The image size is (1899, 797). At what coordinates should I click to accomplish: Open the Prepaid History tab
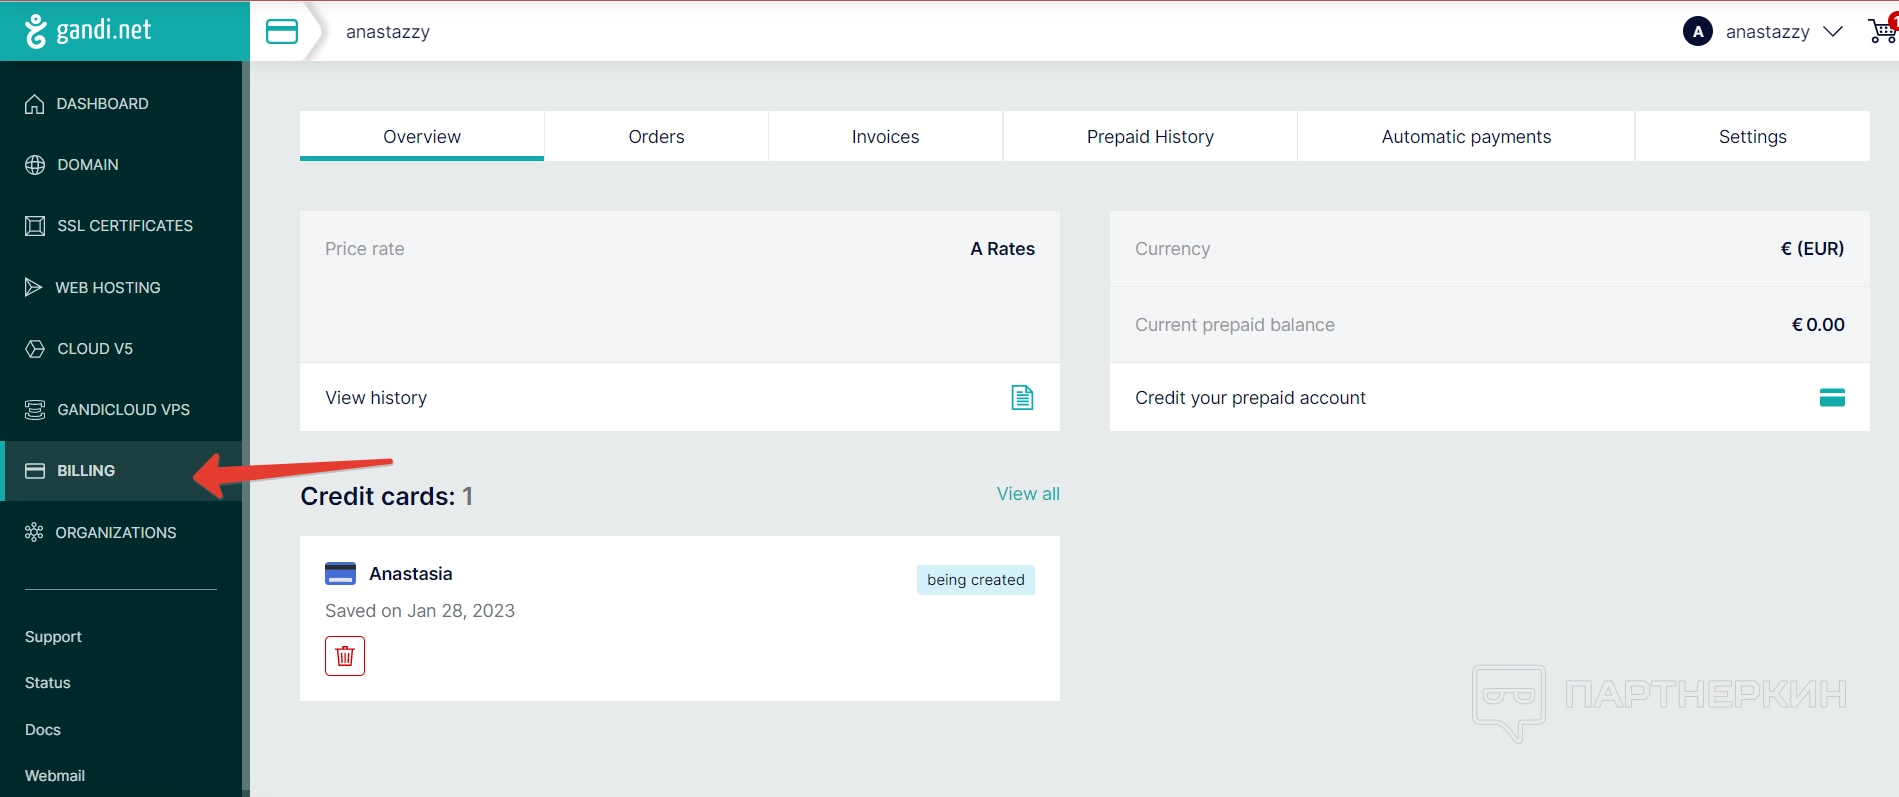[1150, 136]
